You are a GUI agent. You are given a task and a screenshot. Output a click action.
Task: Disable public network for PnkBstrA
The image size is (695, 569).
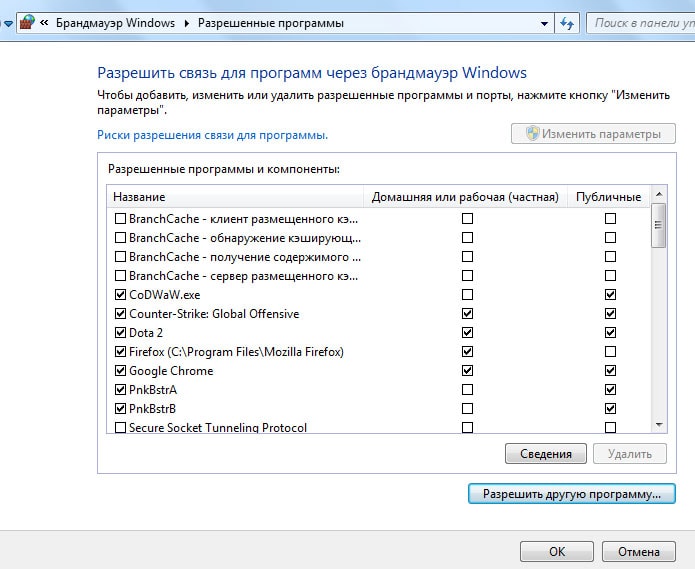tap(610, 389)
